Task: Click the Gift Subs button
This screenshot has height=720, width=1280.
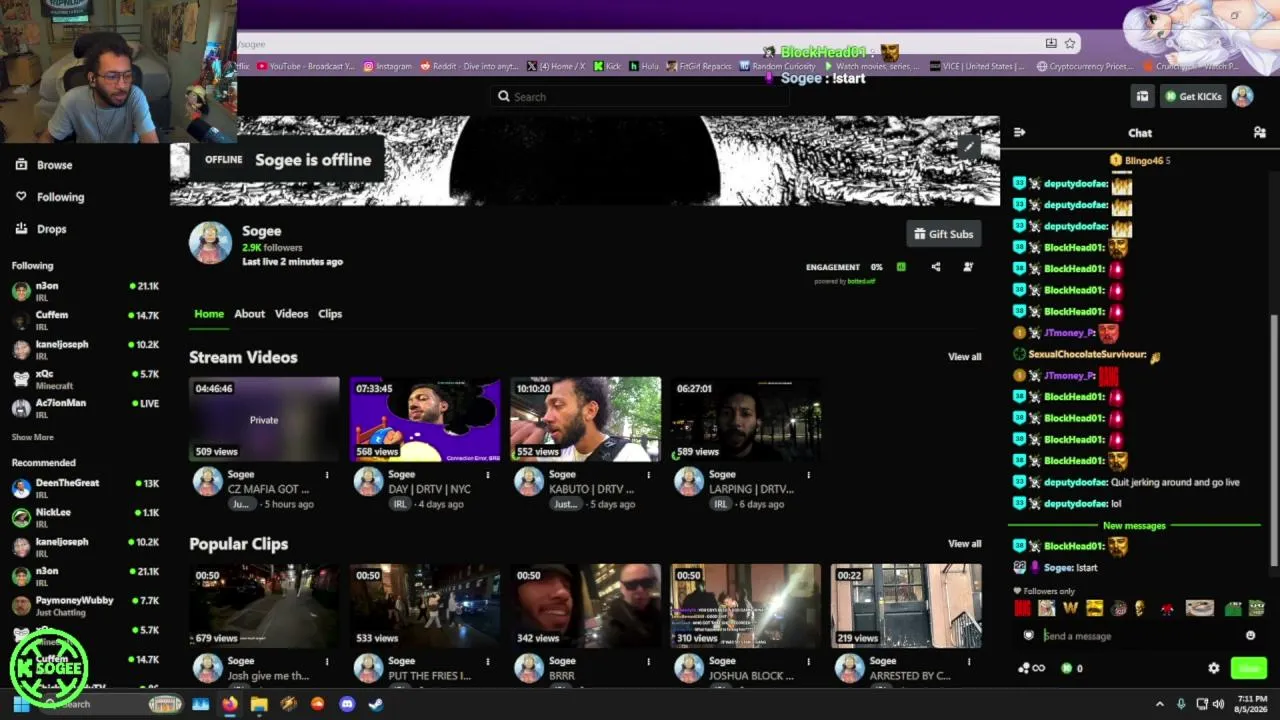Action: coord(943,234)
